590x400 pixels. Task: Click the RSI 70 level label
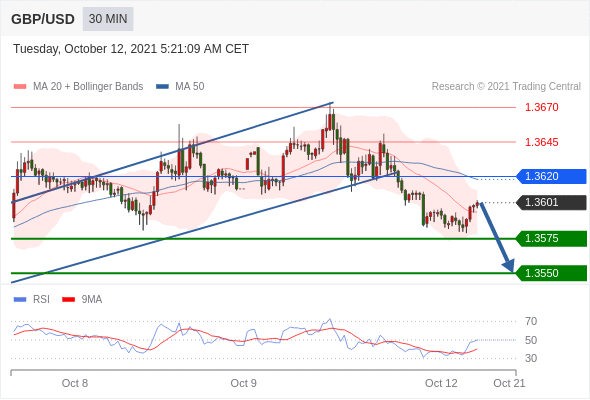point(531,321)
